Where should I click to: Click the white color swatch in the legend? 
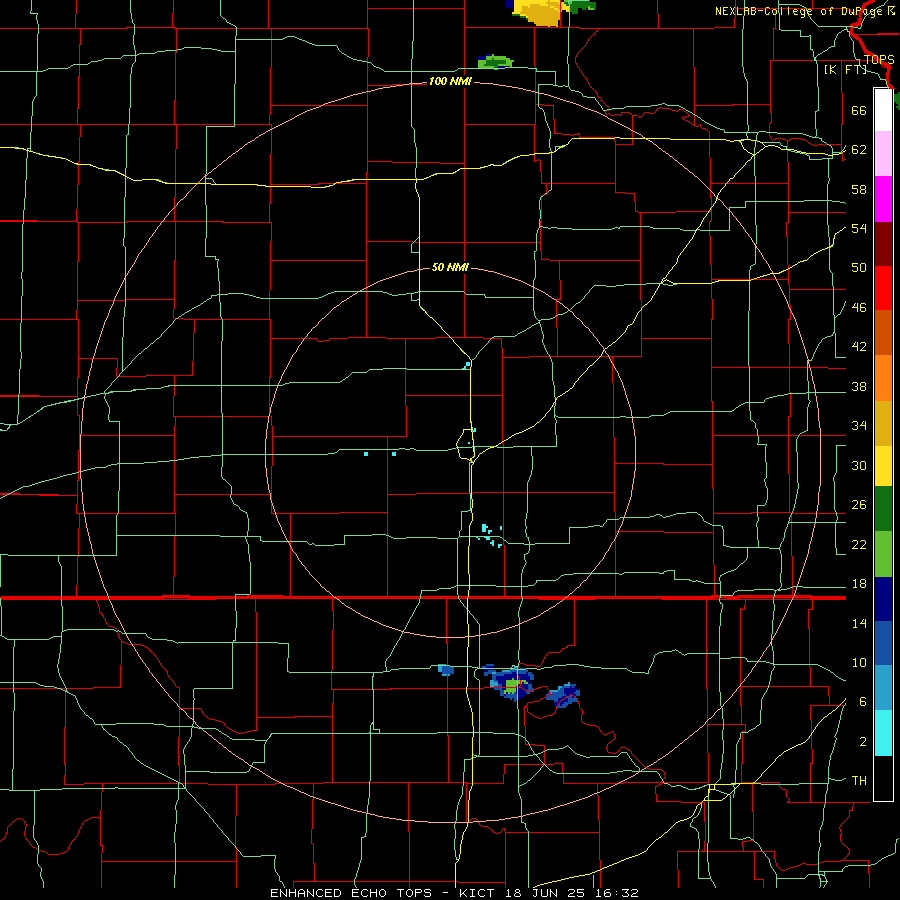point(883,110)
